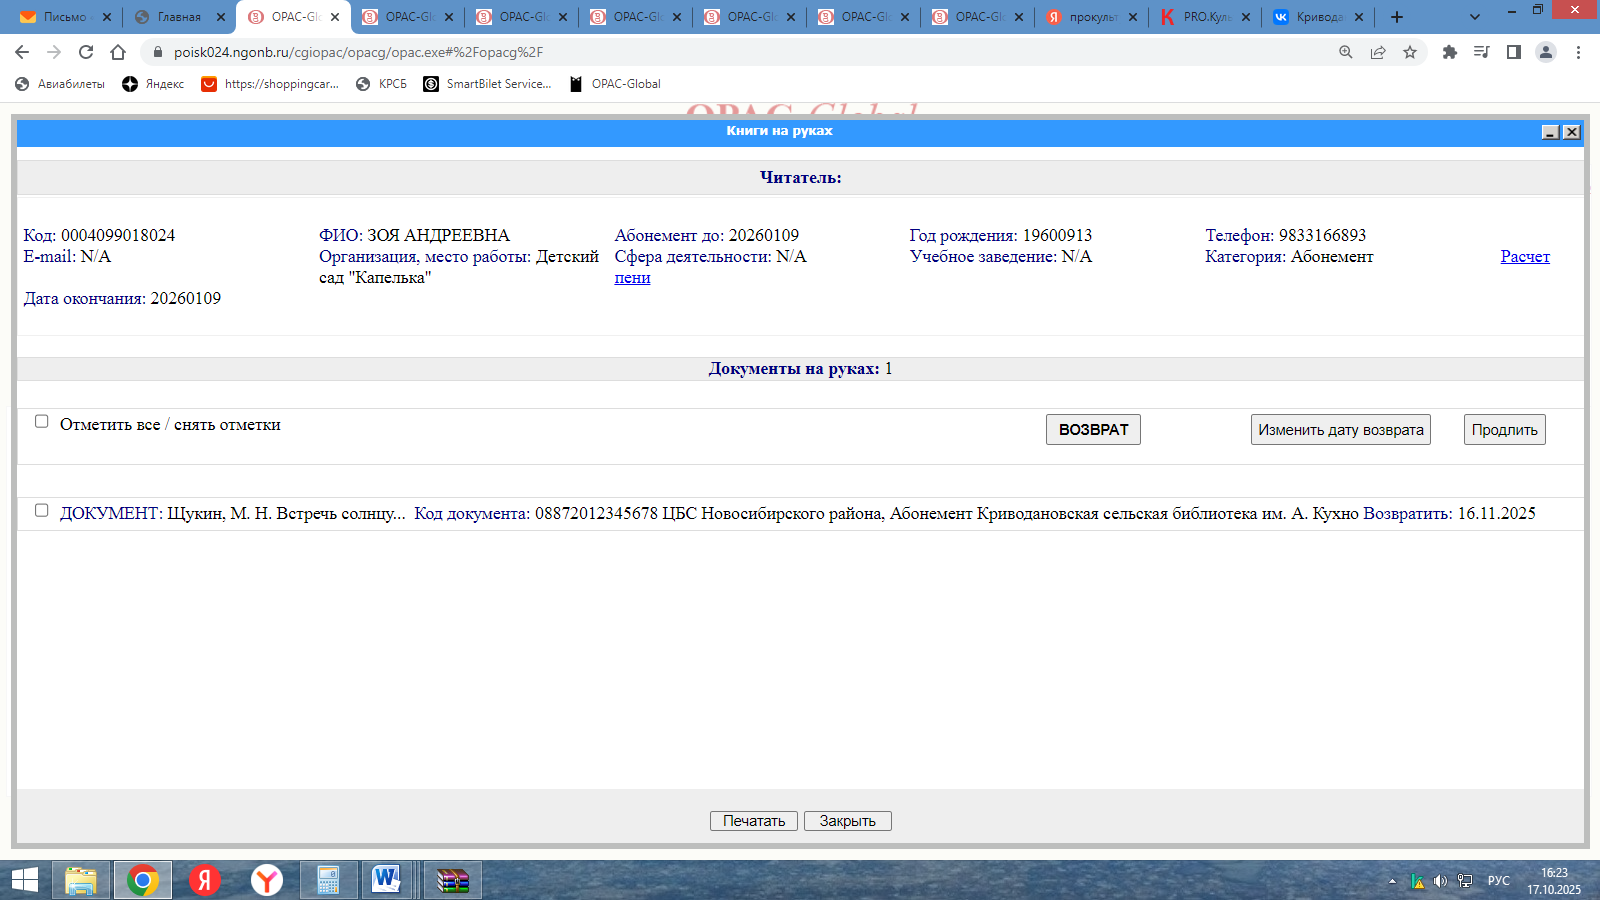Open the Chrome three-dot menu
Image resolution: width=1600 pixels, height=900 pixels.
click(1578, 52)
